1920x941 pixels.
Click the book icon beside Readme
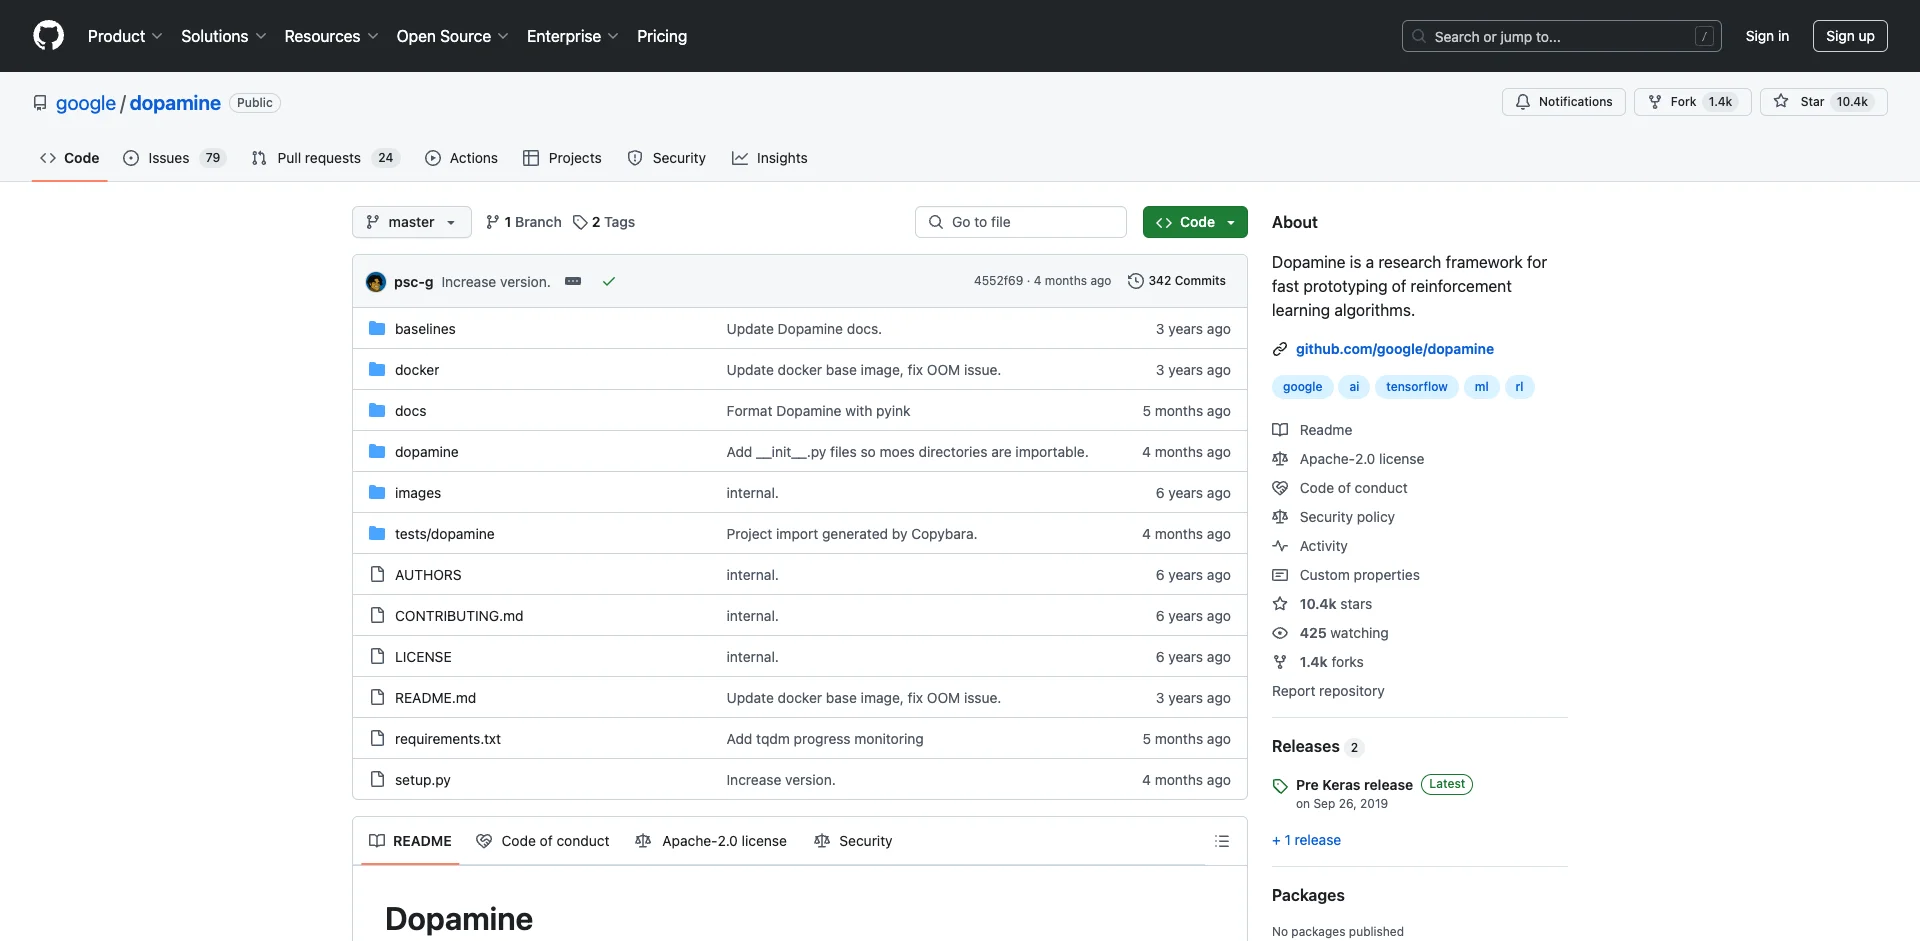(x=1280, y=430)
